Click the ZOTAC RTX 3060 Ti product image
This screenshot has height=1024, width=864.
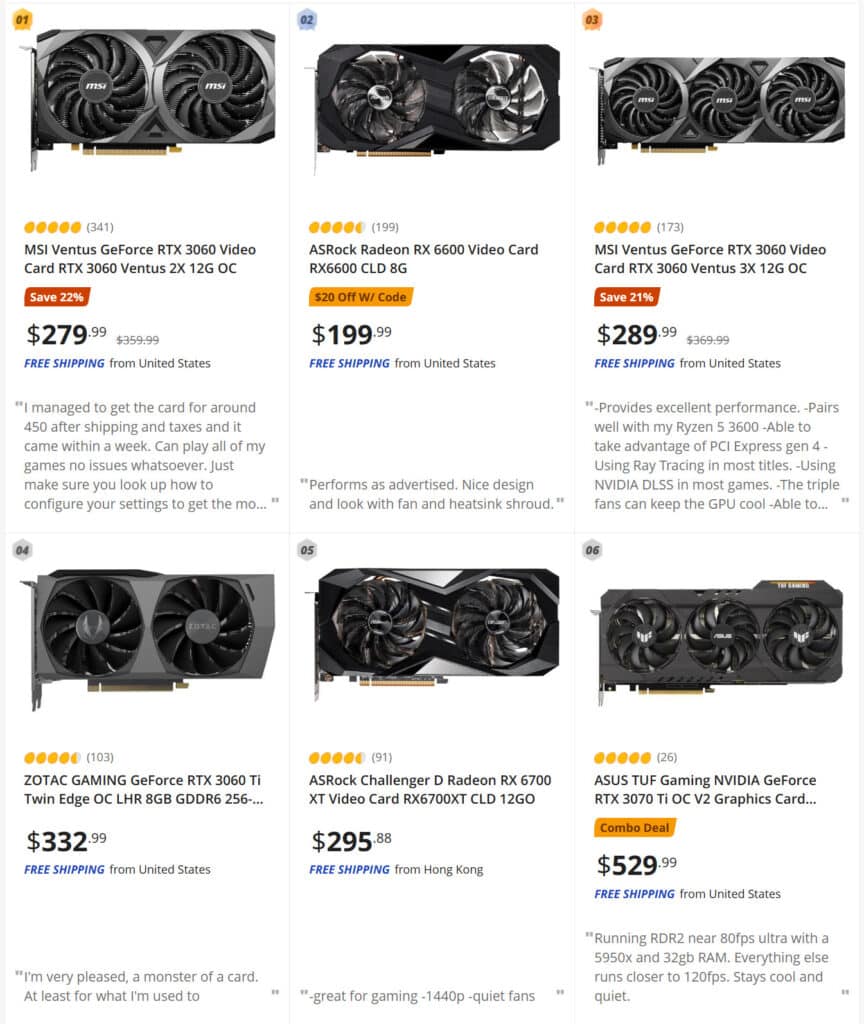click(148, 637)
